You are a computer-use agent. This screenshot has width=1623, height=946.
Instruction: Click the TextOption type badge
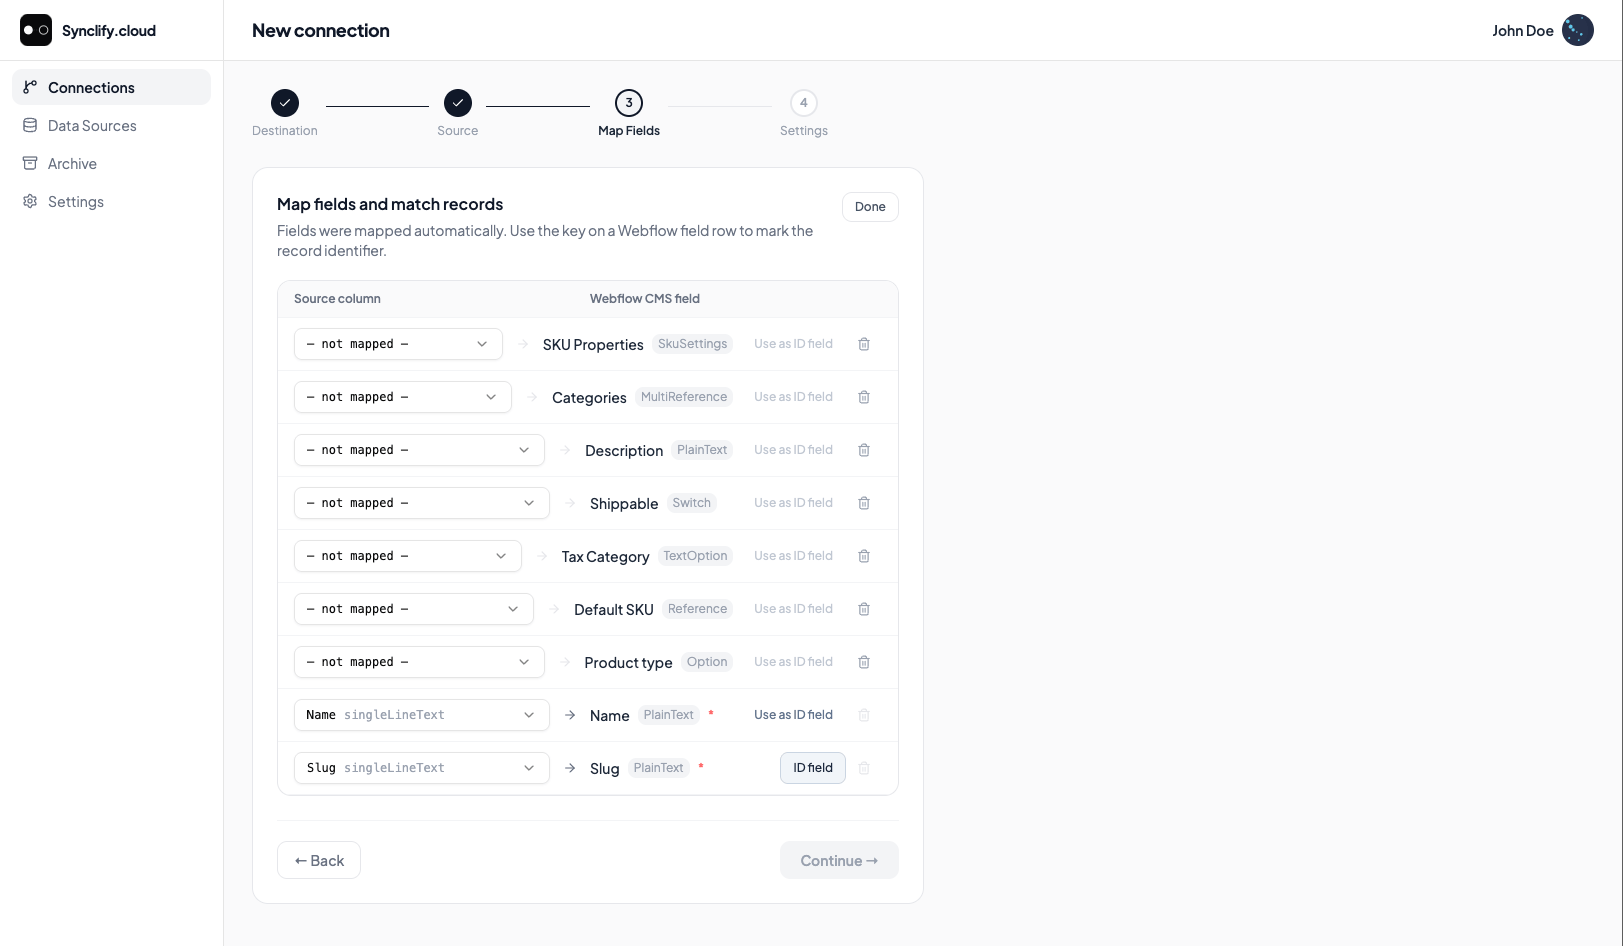click(695, 556)
